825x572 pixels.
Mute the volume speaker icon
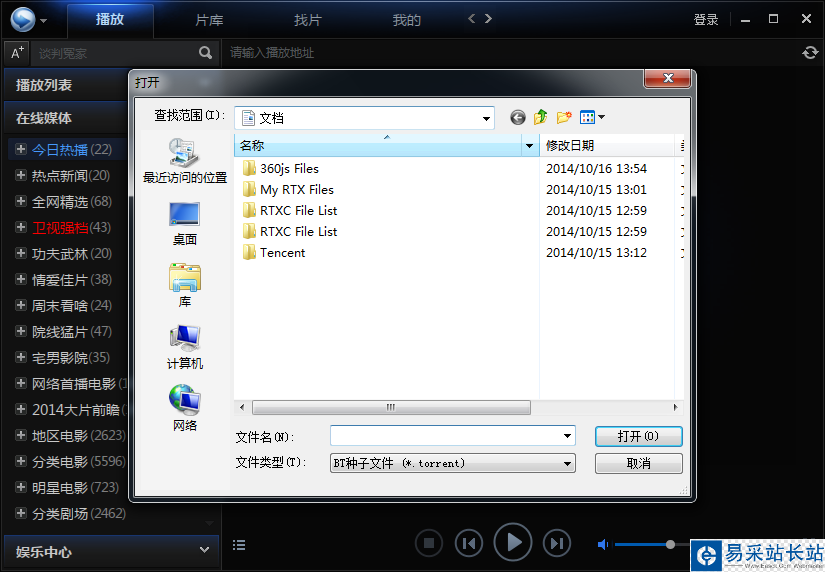click(603, 545)
